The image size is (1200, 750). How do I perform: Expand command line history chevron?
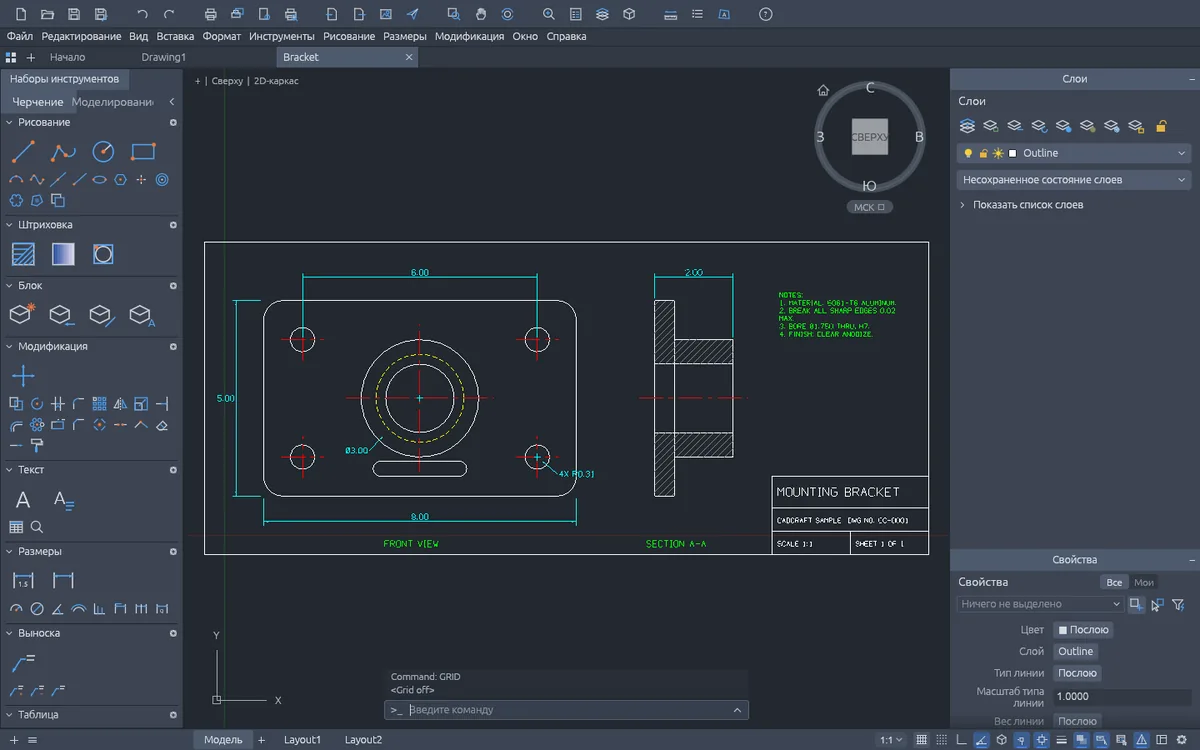[738, 710]
